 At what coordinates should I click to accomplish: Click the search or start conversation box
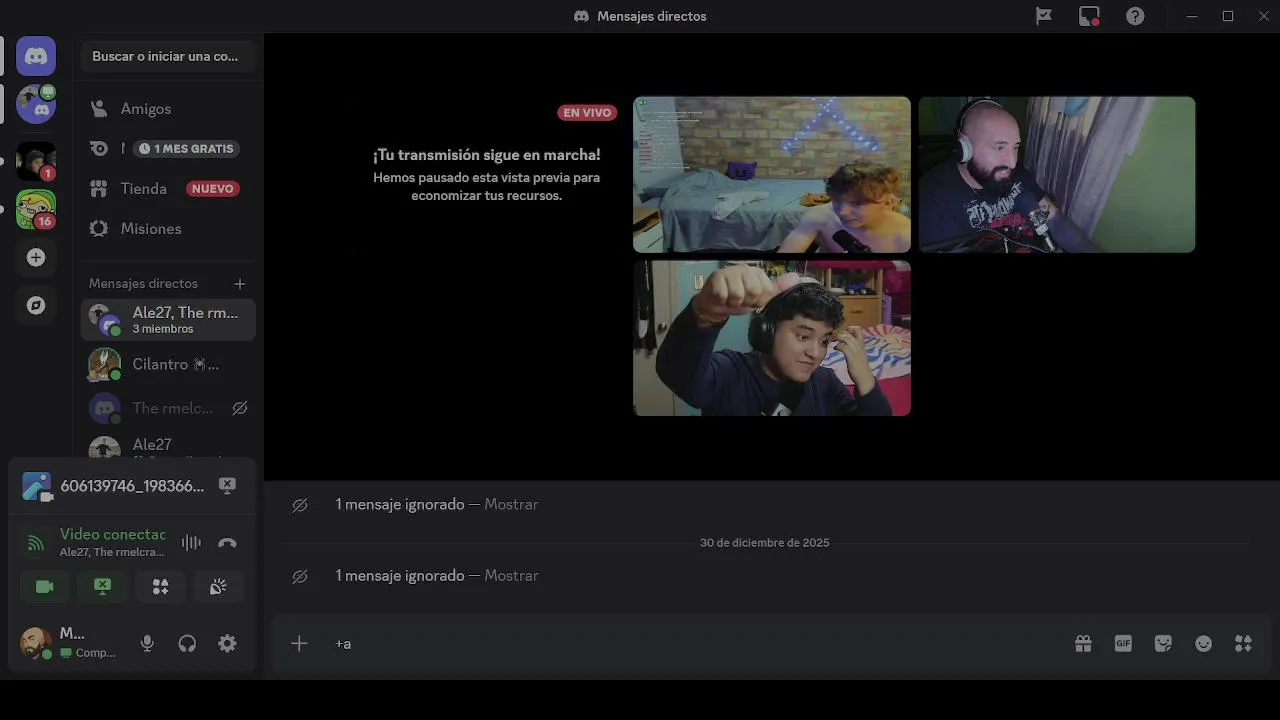pyautogui.click(x=168, y=56)
